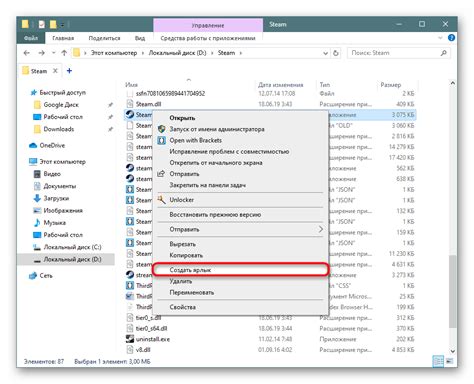Switch to details view icon in status bar
Image resolution: width=474 pixels, height=384 pixels.
pyautogui.click(x=438, y=361)
